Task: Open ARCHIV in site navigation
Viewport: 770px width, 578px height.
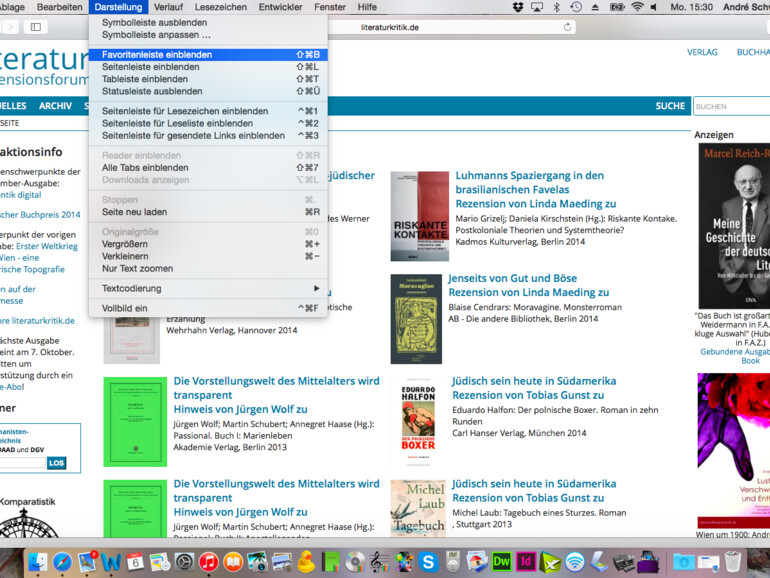Action: pos(55,106)
